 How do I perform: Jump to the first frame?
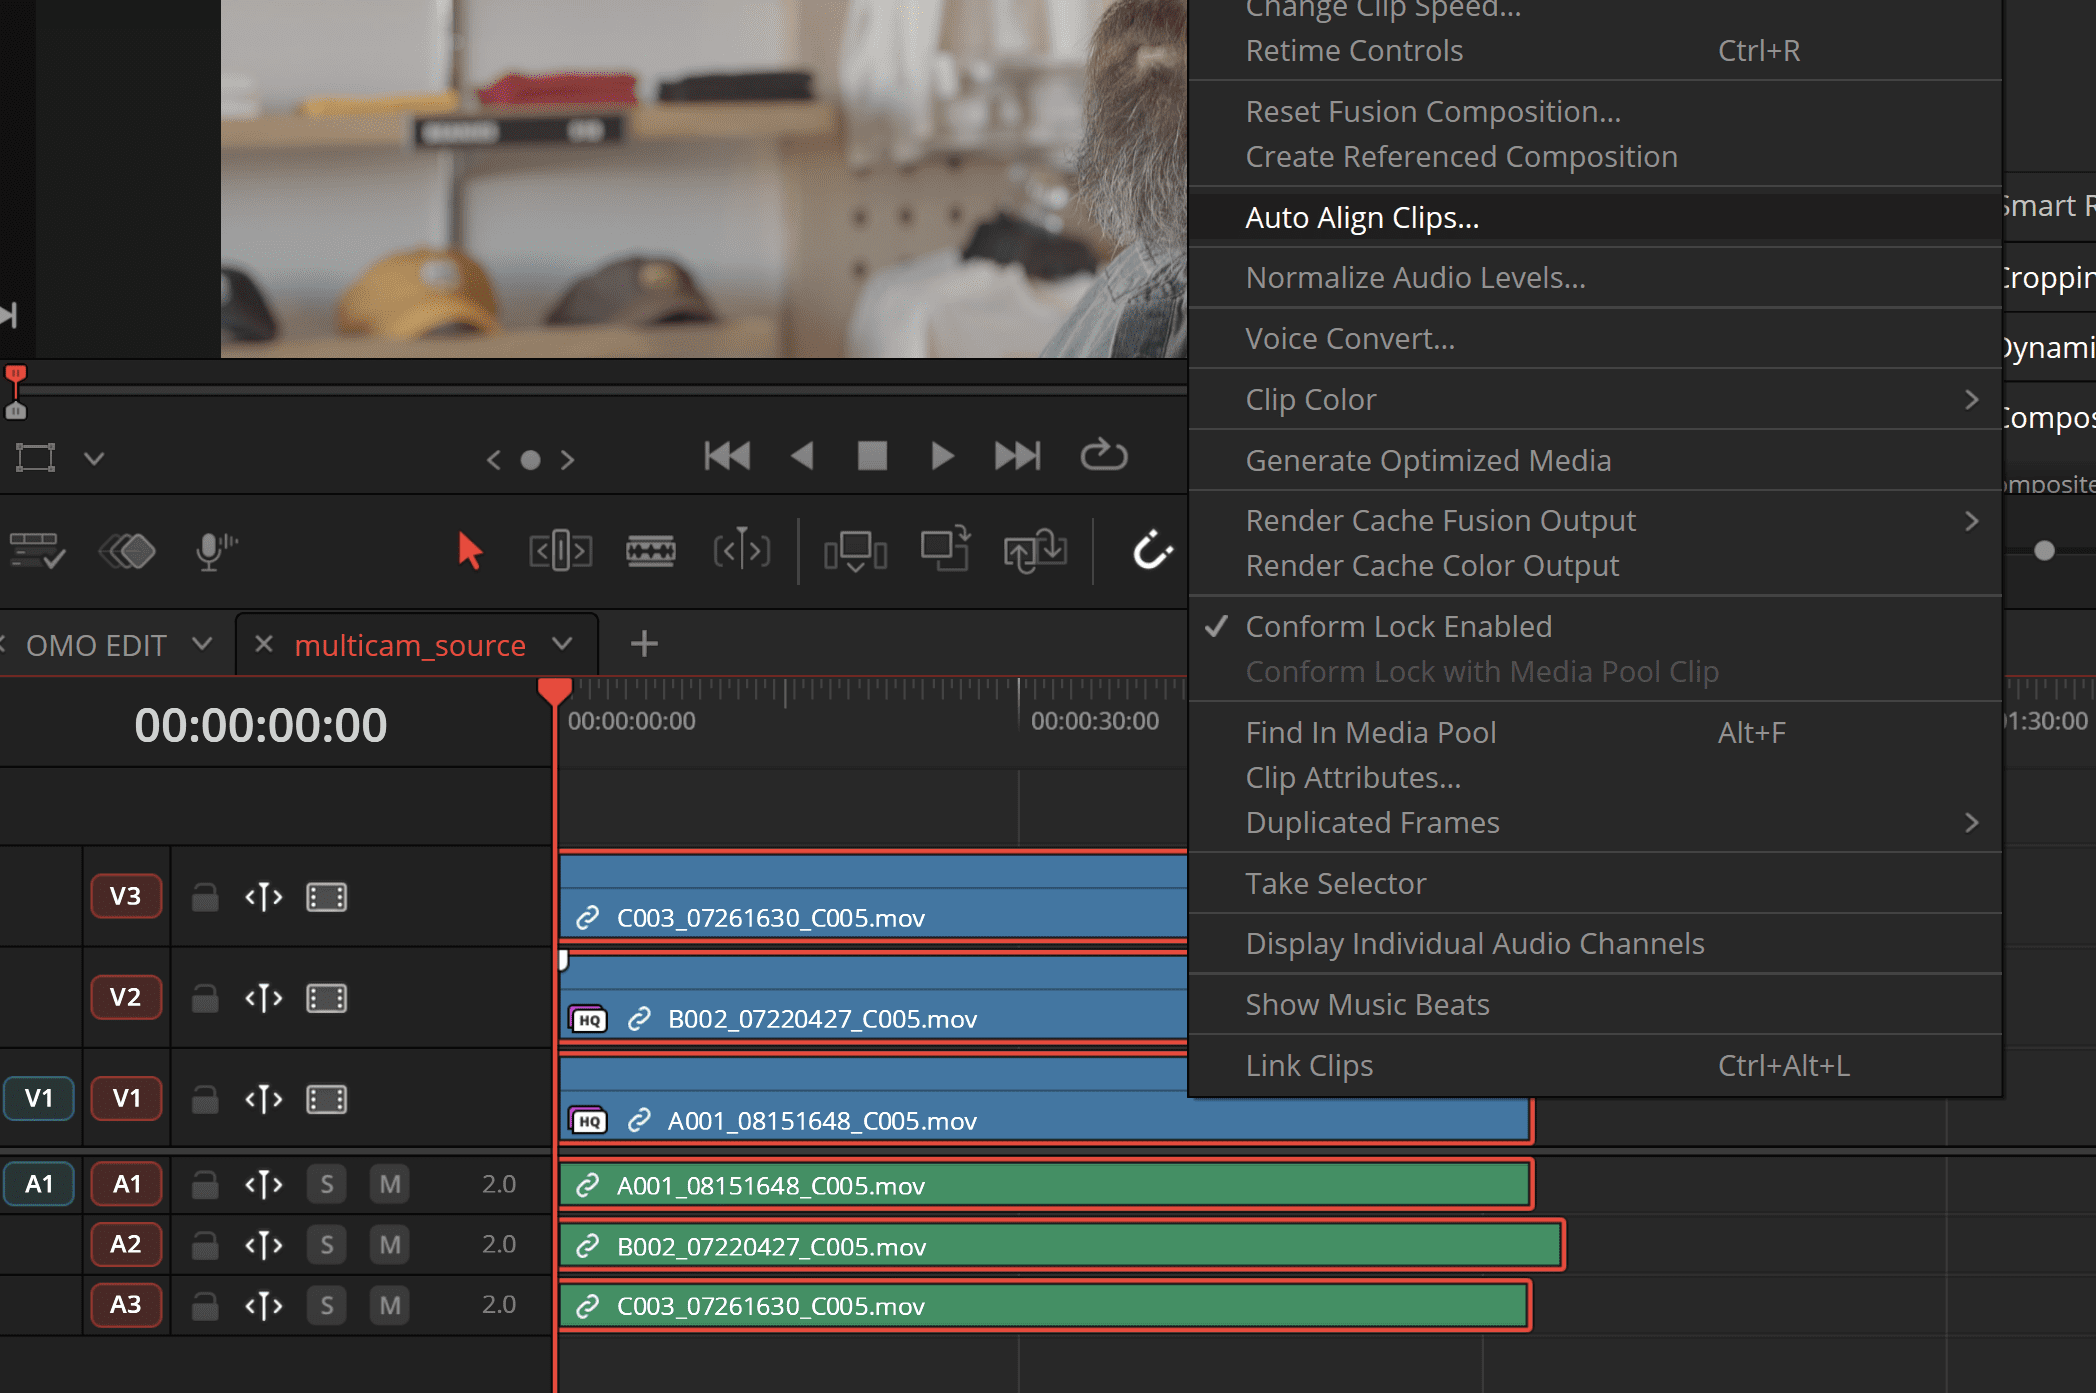(727, 457)
